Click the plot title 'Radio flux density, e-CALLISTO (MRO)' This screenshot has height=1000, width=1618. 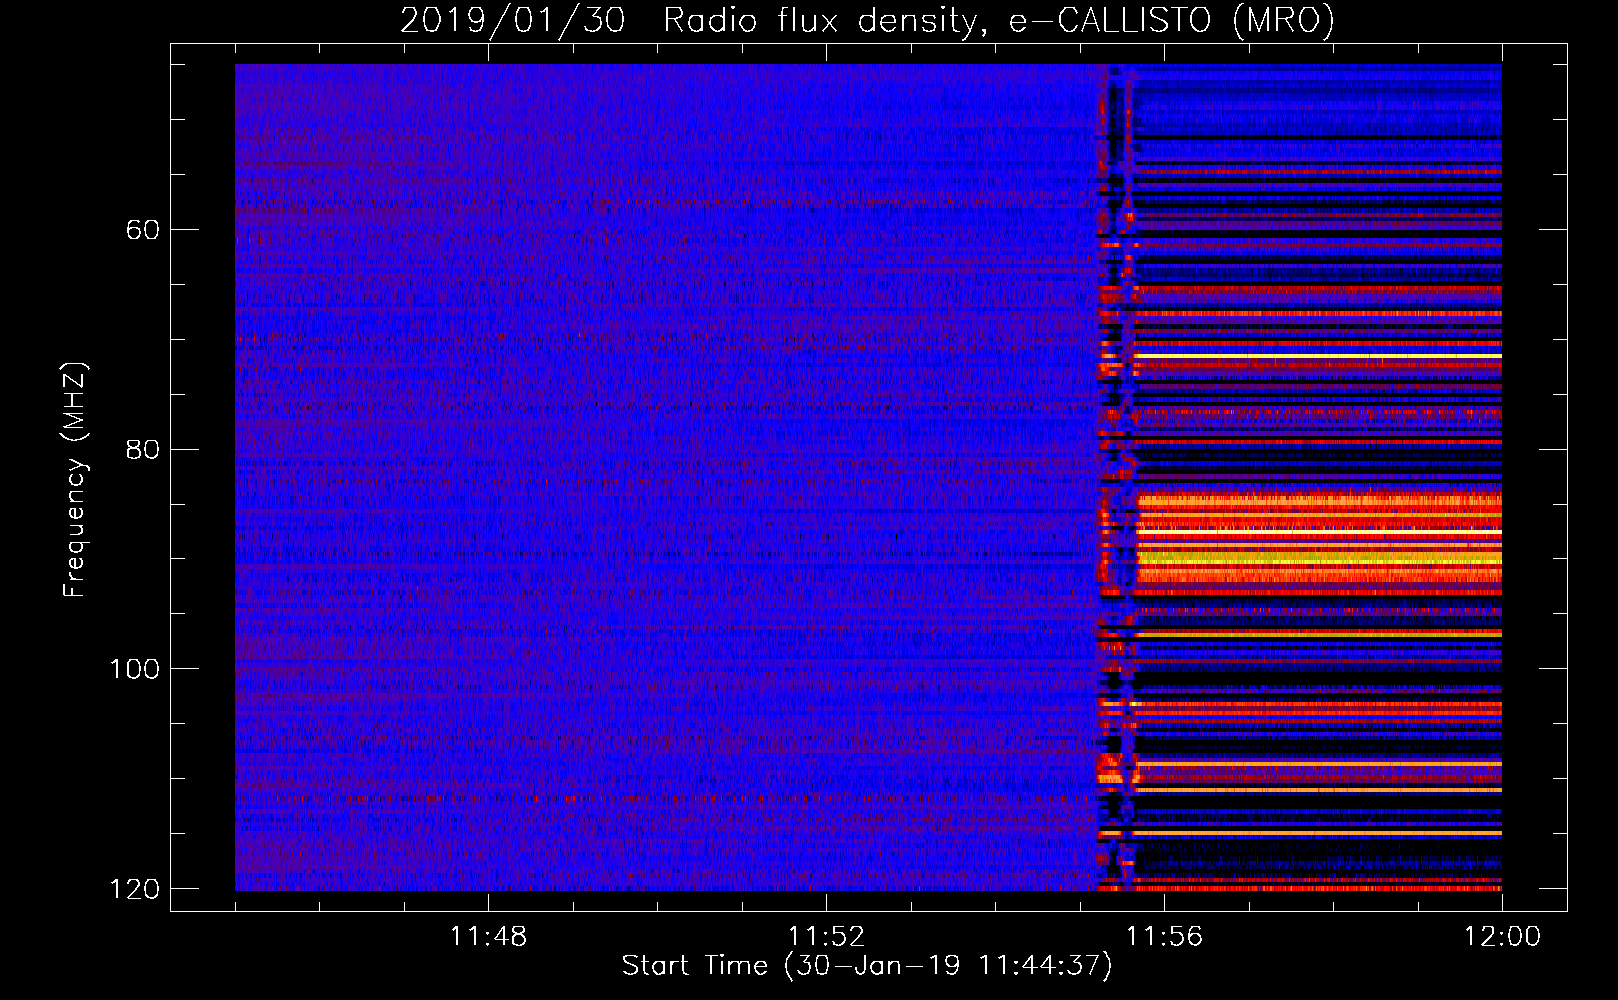coord(999,20)
